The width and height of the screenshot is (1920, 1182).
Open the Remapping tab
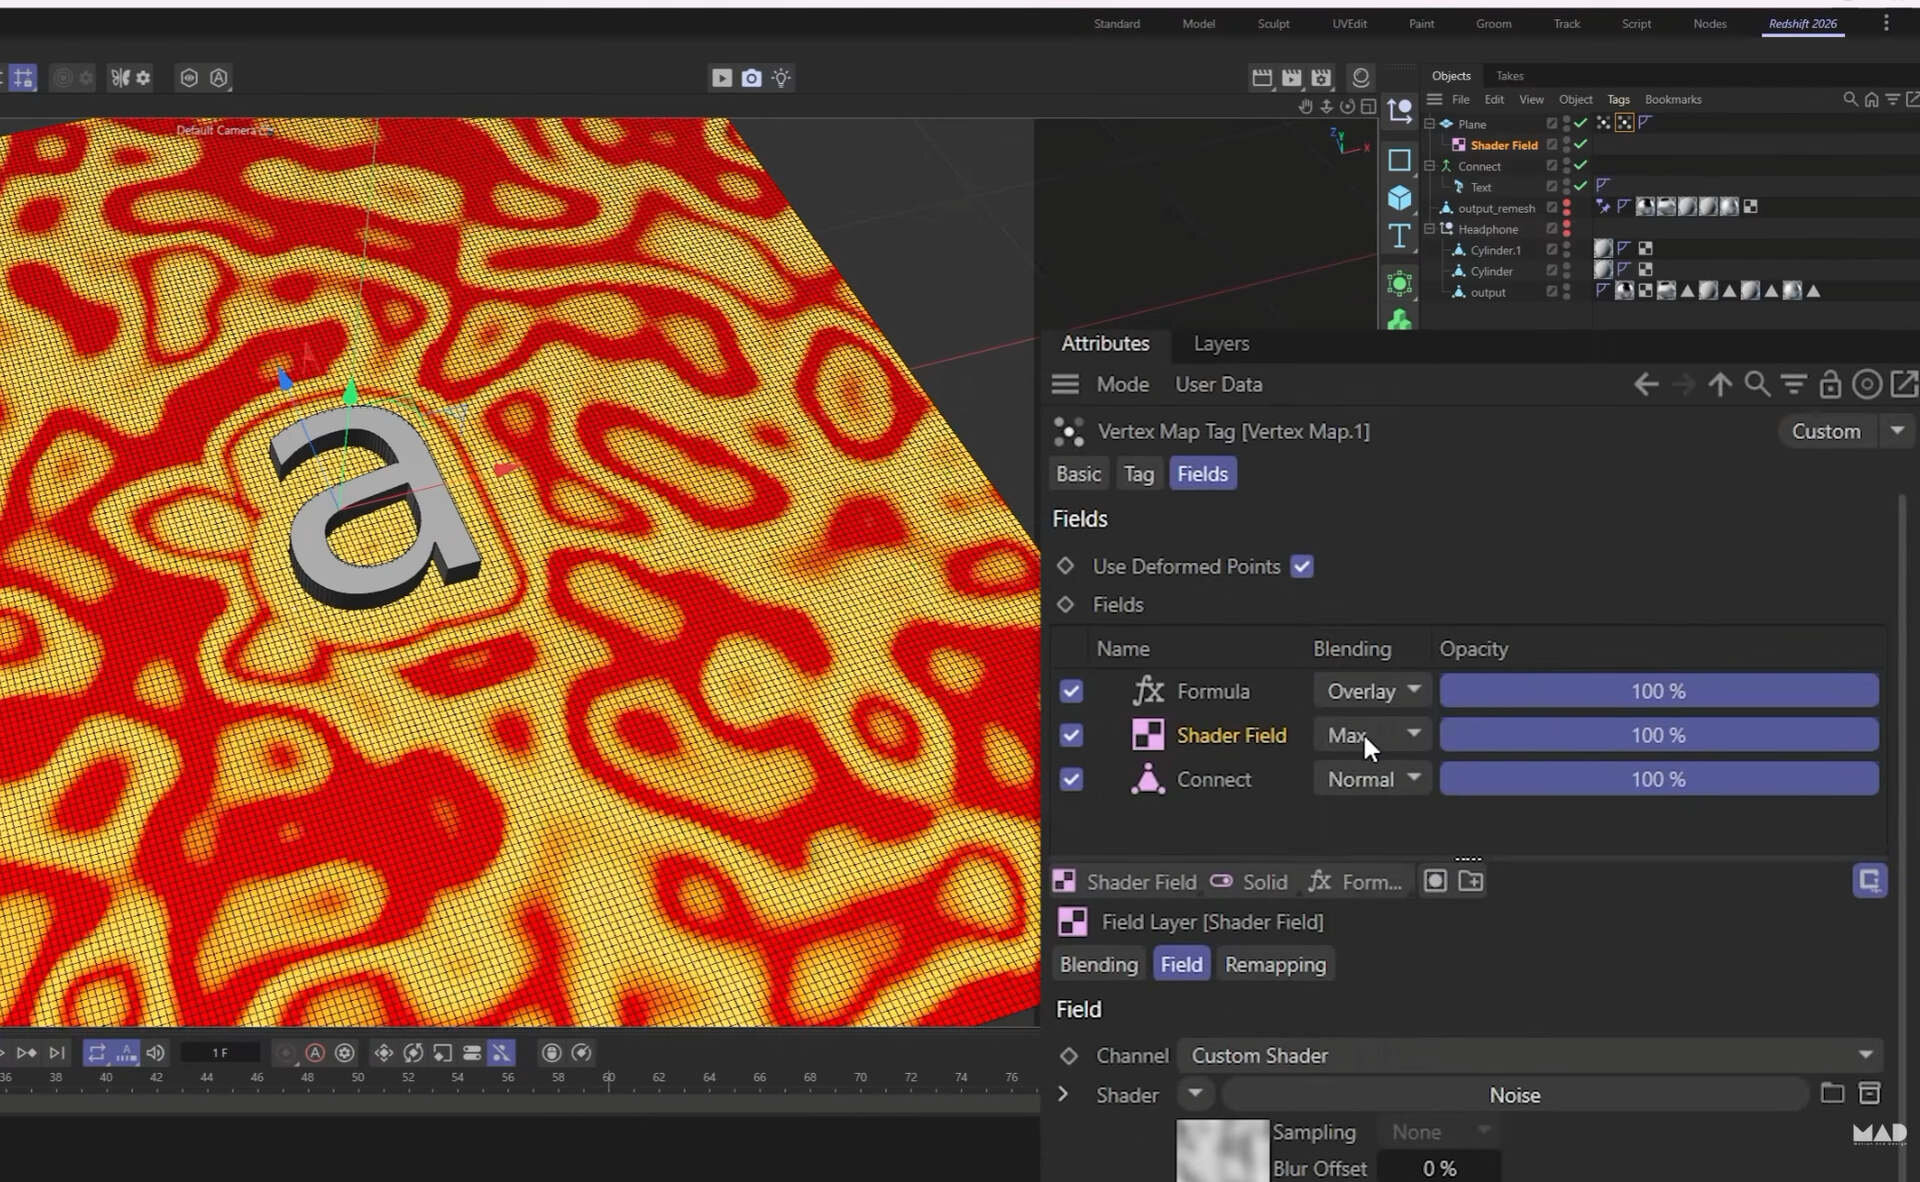[1275, 965]
